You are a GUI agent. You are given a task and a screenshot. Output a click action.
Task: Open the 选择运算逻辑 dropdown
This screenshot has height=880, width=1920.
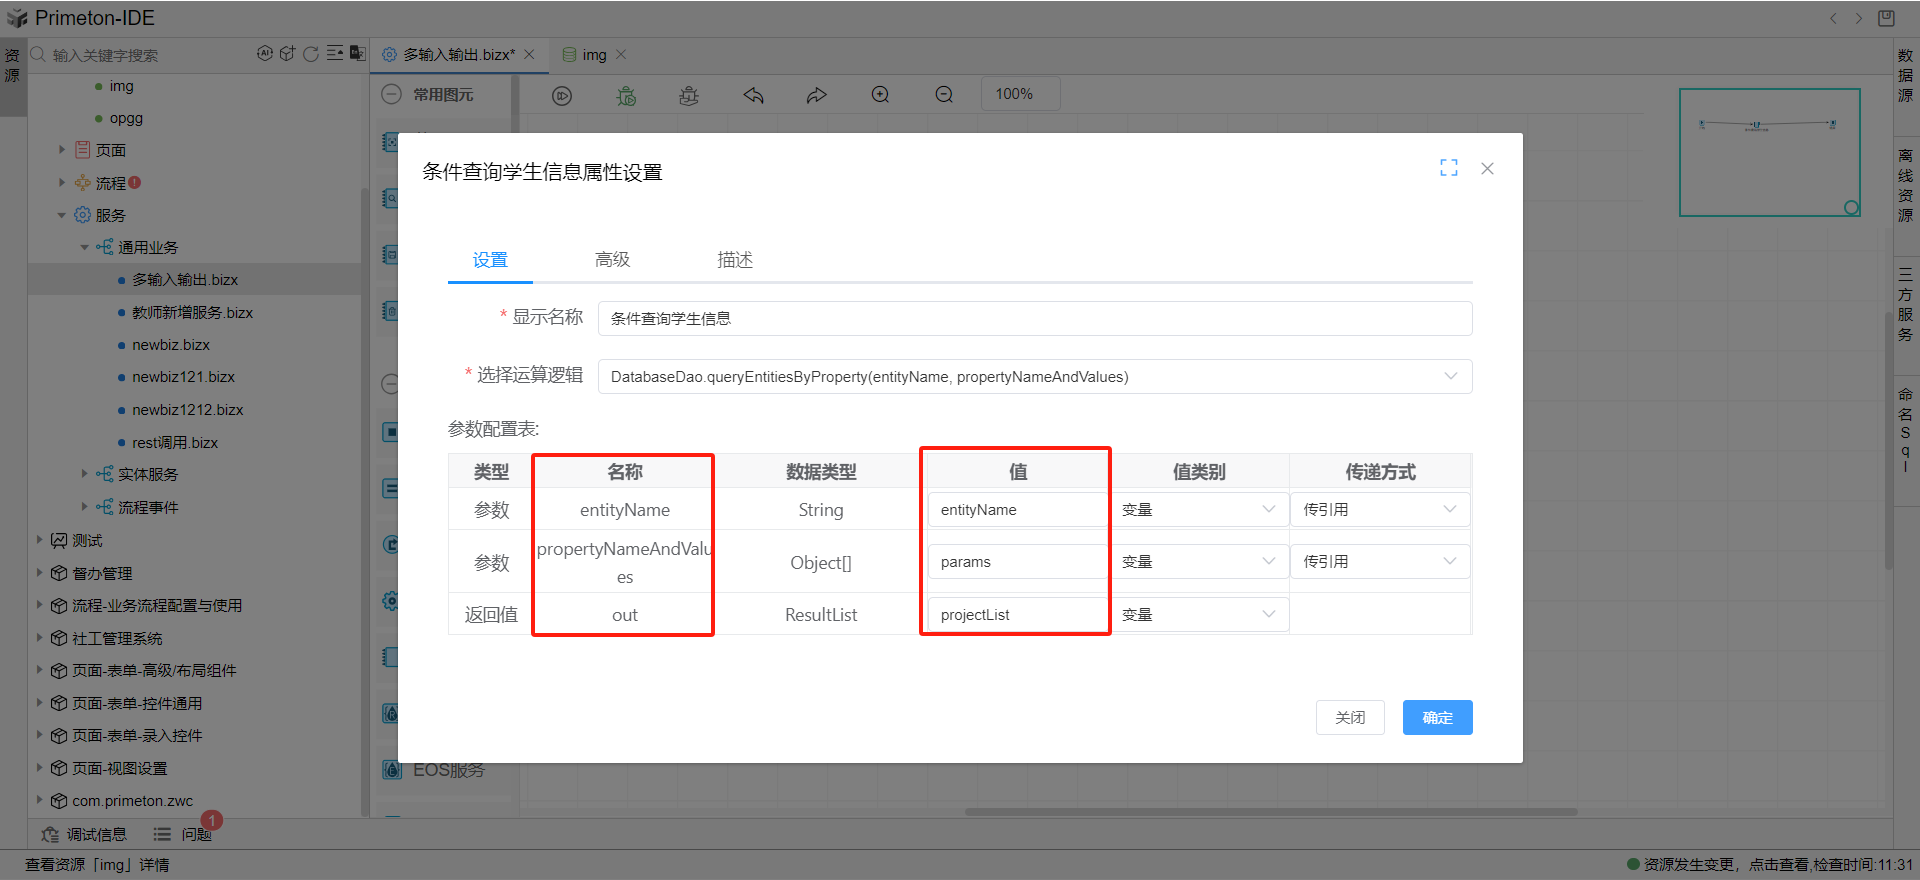(1034, 377)
